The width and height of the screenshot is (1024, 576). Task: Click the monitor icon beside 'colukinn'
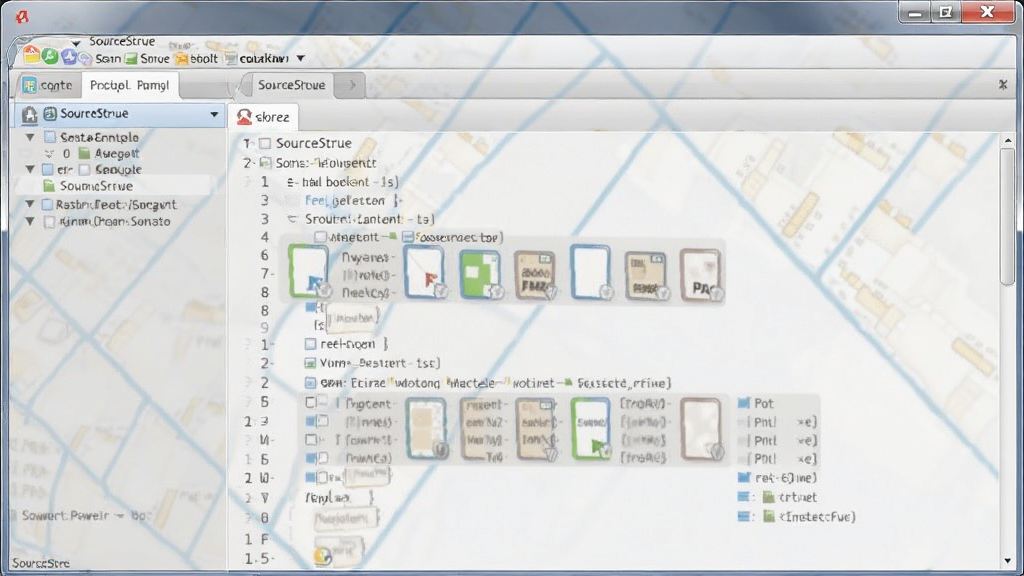coord(231,59)
